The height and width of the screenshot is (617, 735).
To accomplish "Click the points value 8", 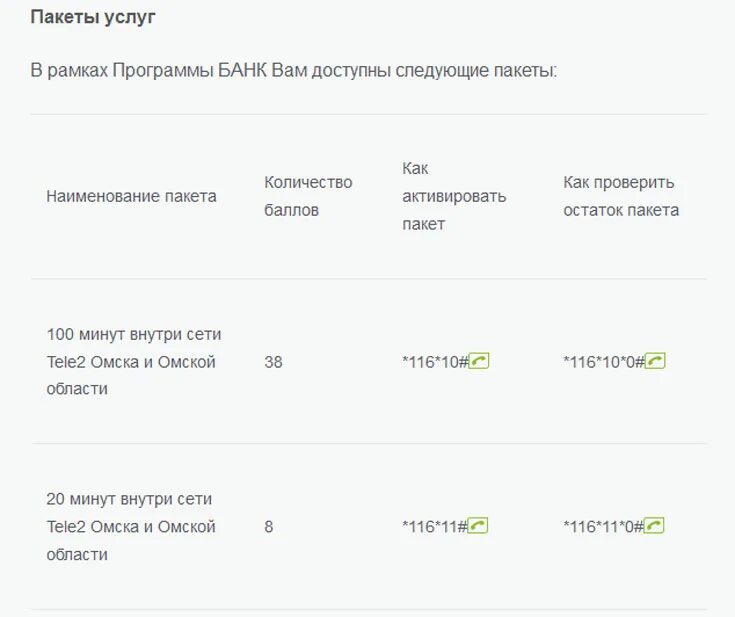I will (269, 527).
